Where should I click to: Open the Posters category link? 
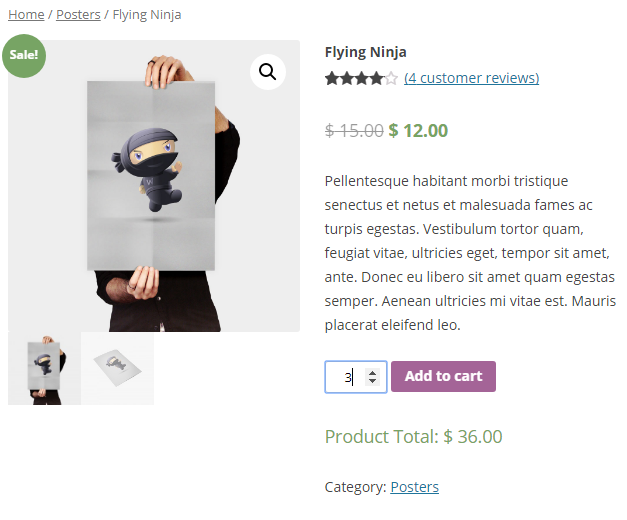pyautogui.click(x=414, y=487)
